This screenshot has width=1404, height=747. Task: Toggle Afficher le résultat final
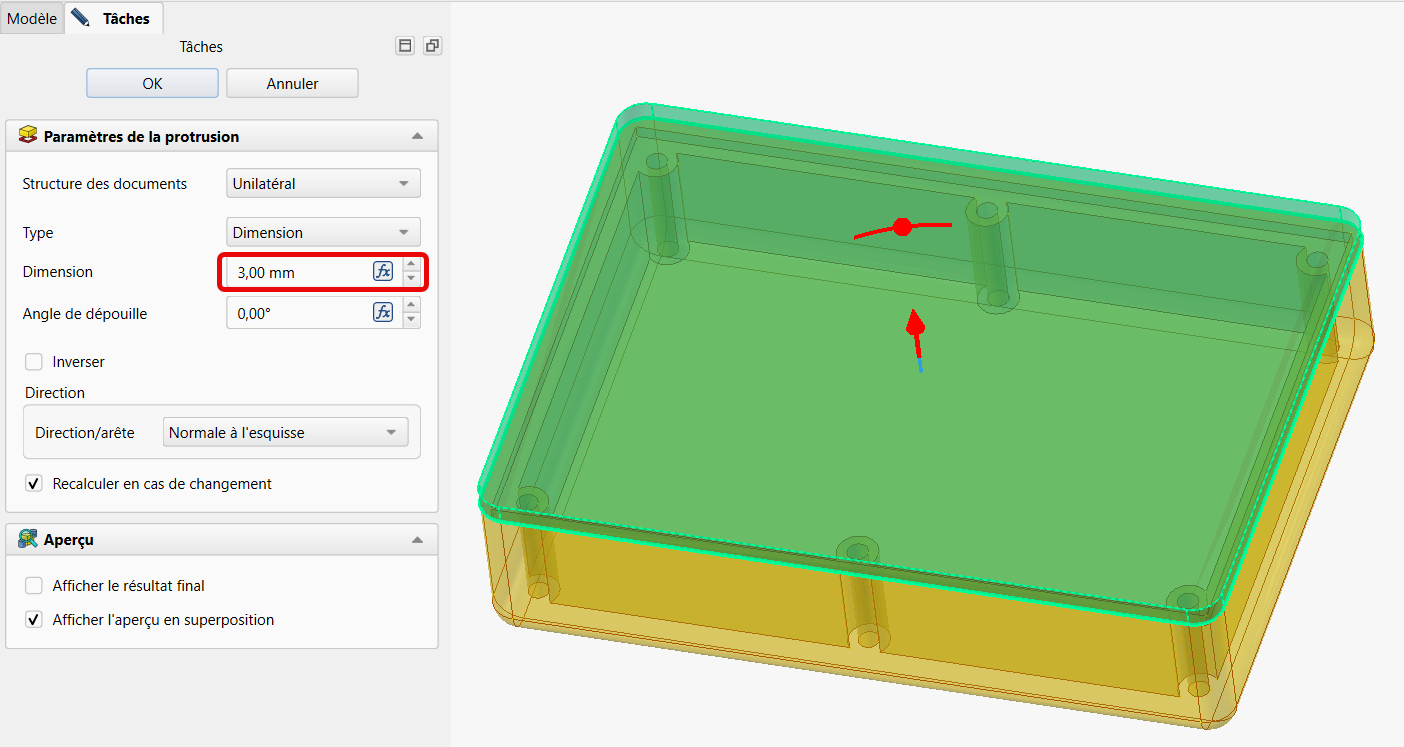point(34,586)
